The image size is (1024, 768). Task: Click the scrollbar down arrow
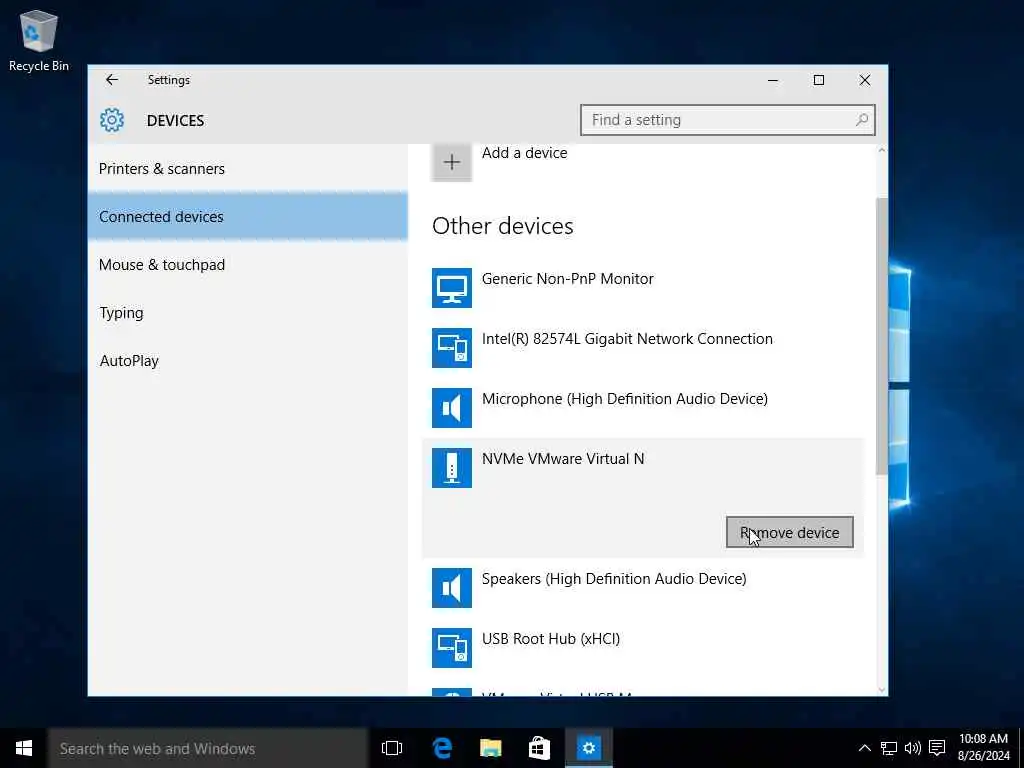pos(882,690)
